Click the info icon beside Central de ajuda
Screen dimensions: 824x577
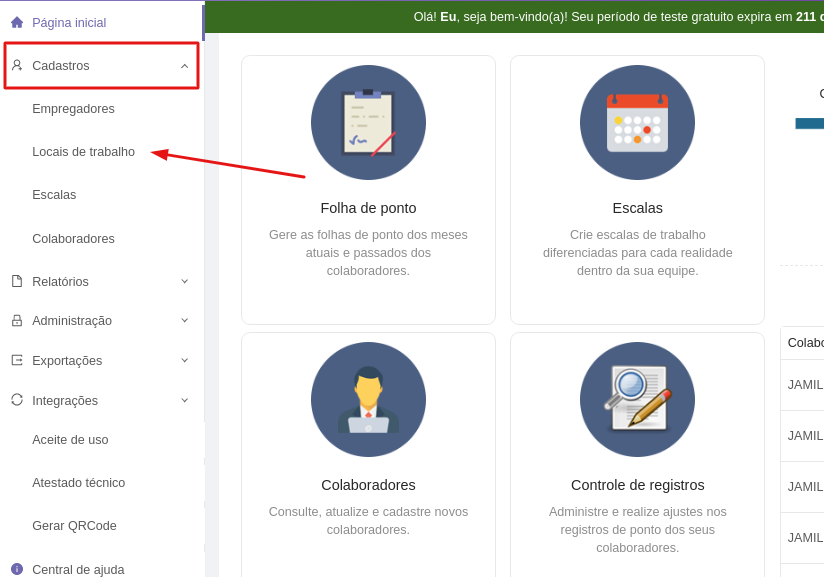pyautogui.click(x=17, y=569)
